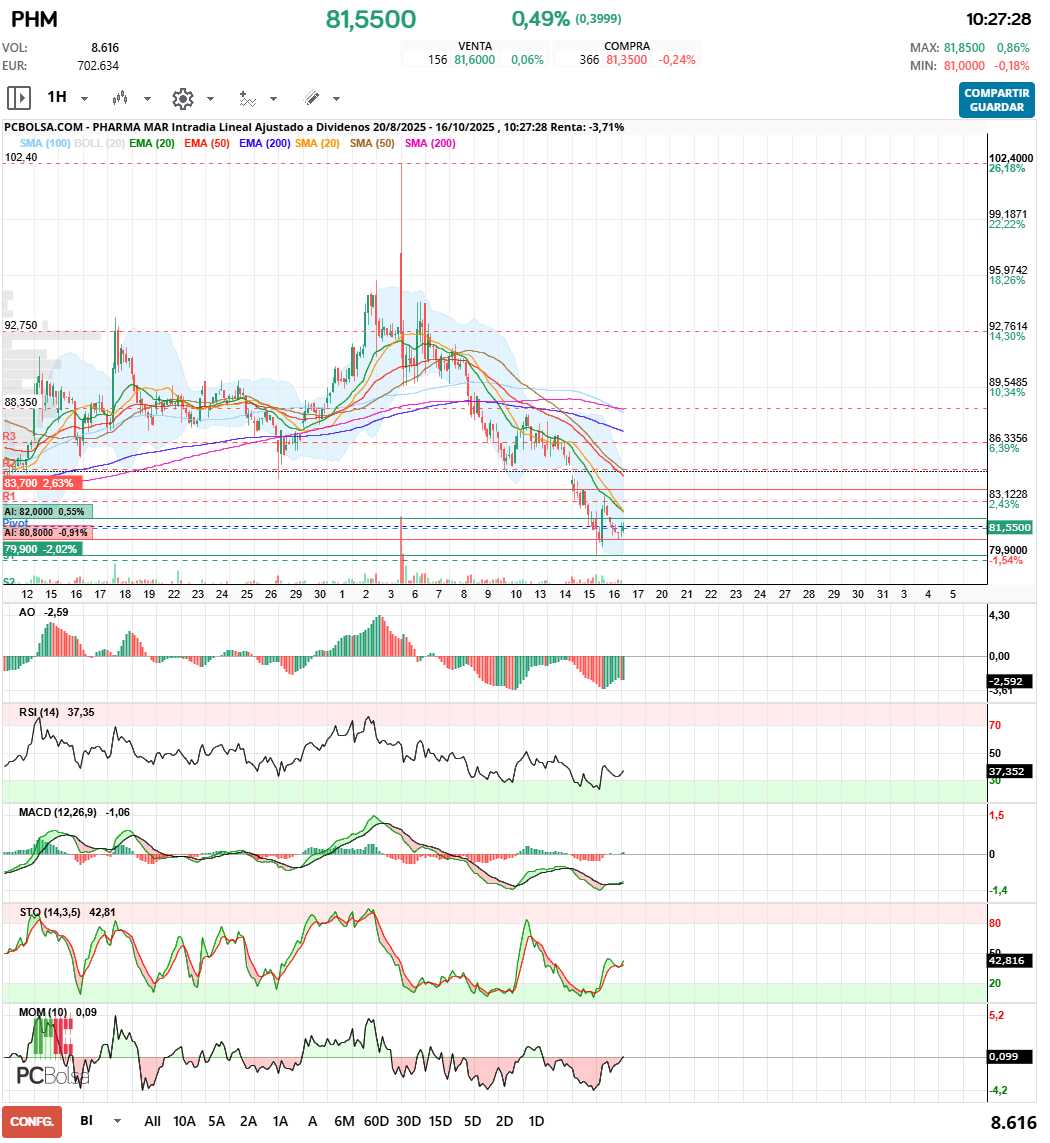1050x1143 pixels.
Task: Switch to the 30D time range
Action: [x=408, y=1122]
